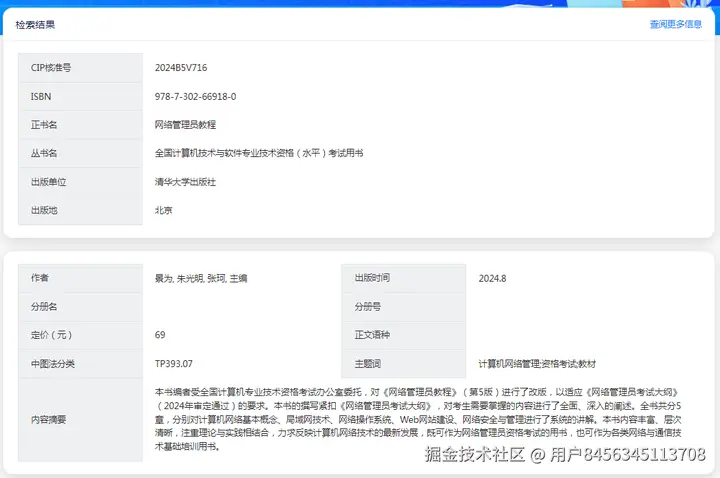Click the 分册号 label cell
The image size is (720, 478).
click(x=404, y=307)
